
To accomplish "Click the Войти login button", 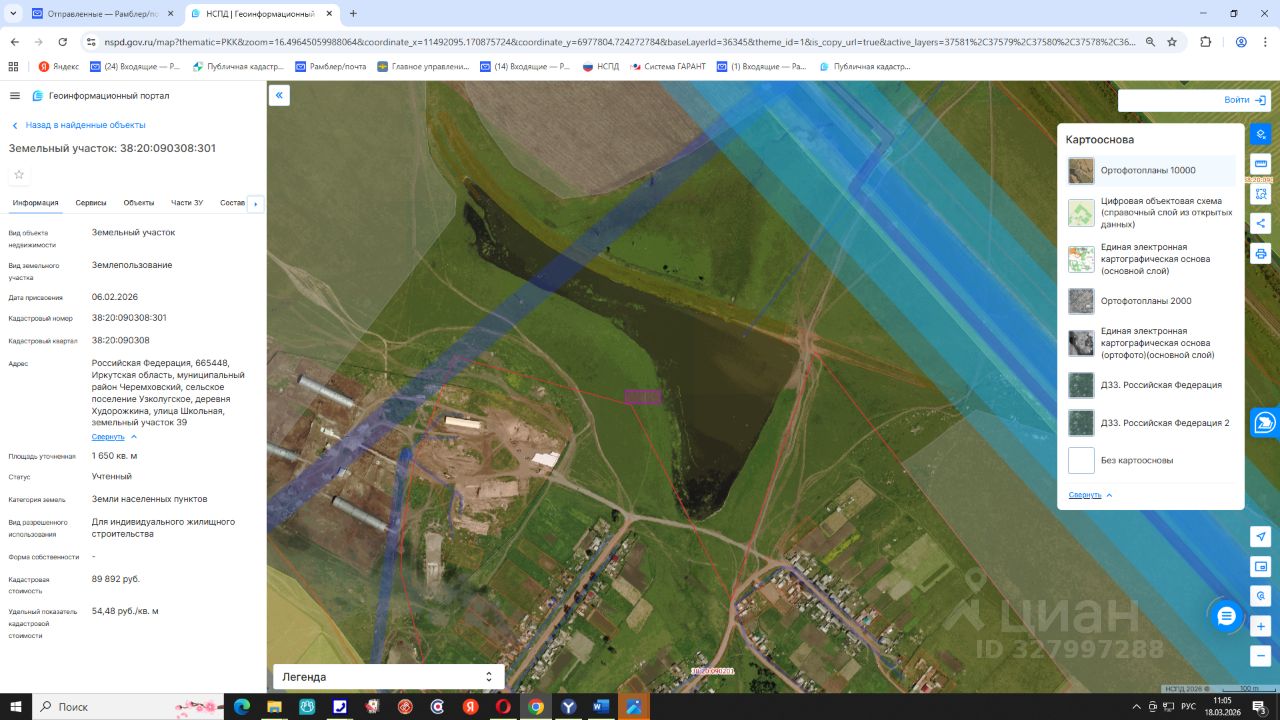I will click(x=1245, y=100).
